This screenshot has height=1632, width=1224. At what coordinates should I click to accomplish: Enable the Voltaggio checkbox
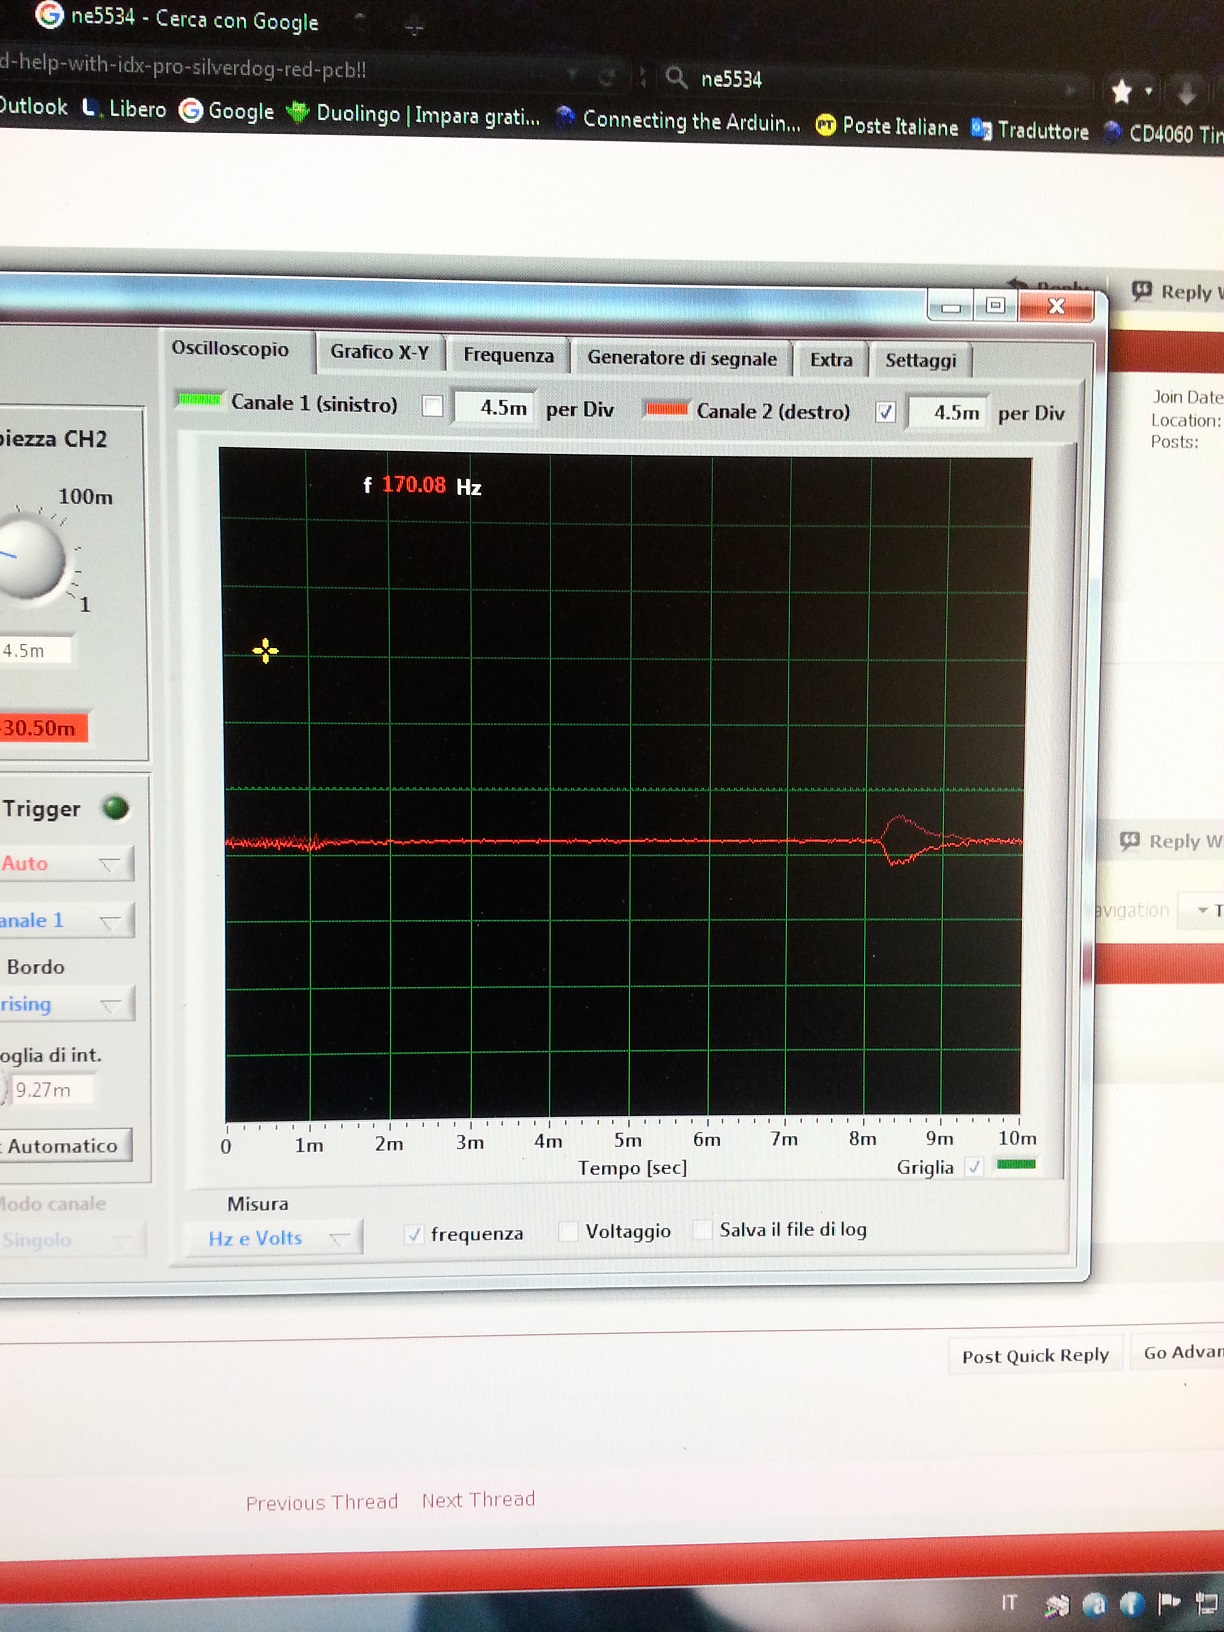[x=568, y=1231]
